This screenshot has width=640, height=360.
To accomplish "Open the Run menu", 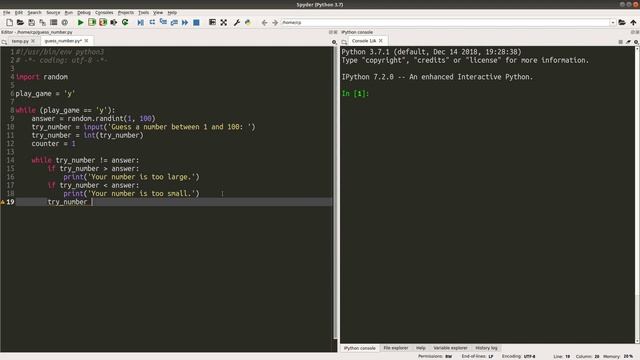I will click(x=69, y=13).
